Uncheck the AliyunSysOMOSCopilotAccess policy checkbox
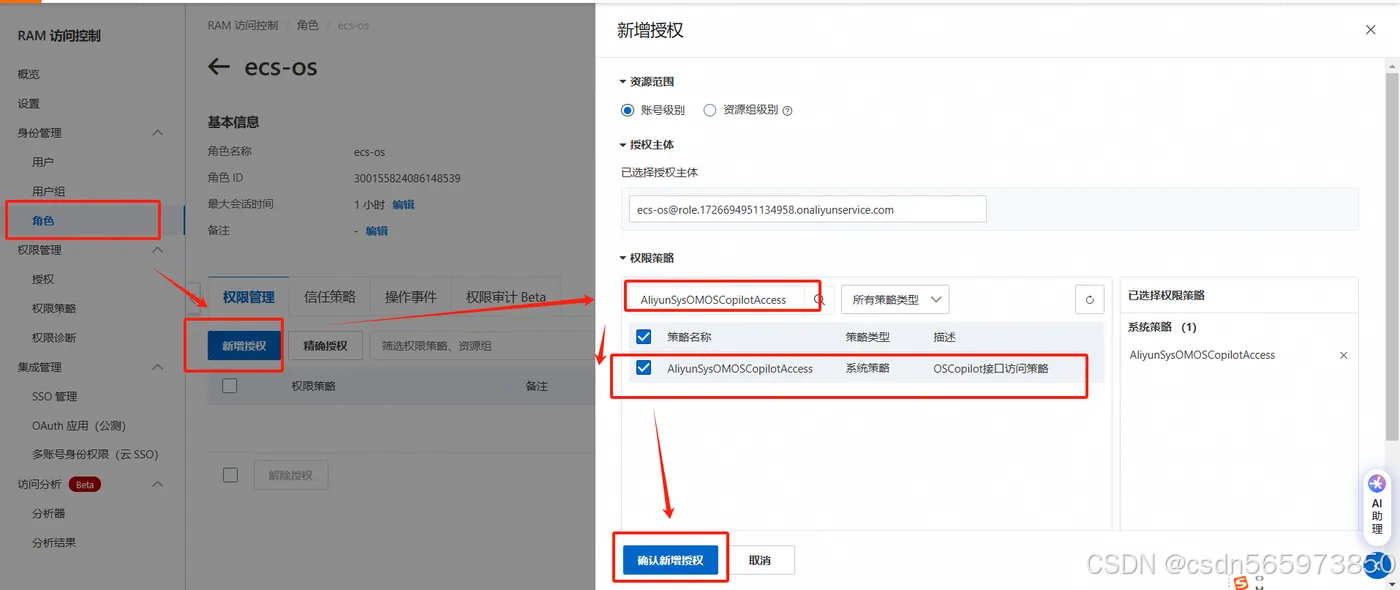Screen dimensions: 1400x590 pyautogui.click(x=643, y=368)
